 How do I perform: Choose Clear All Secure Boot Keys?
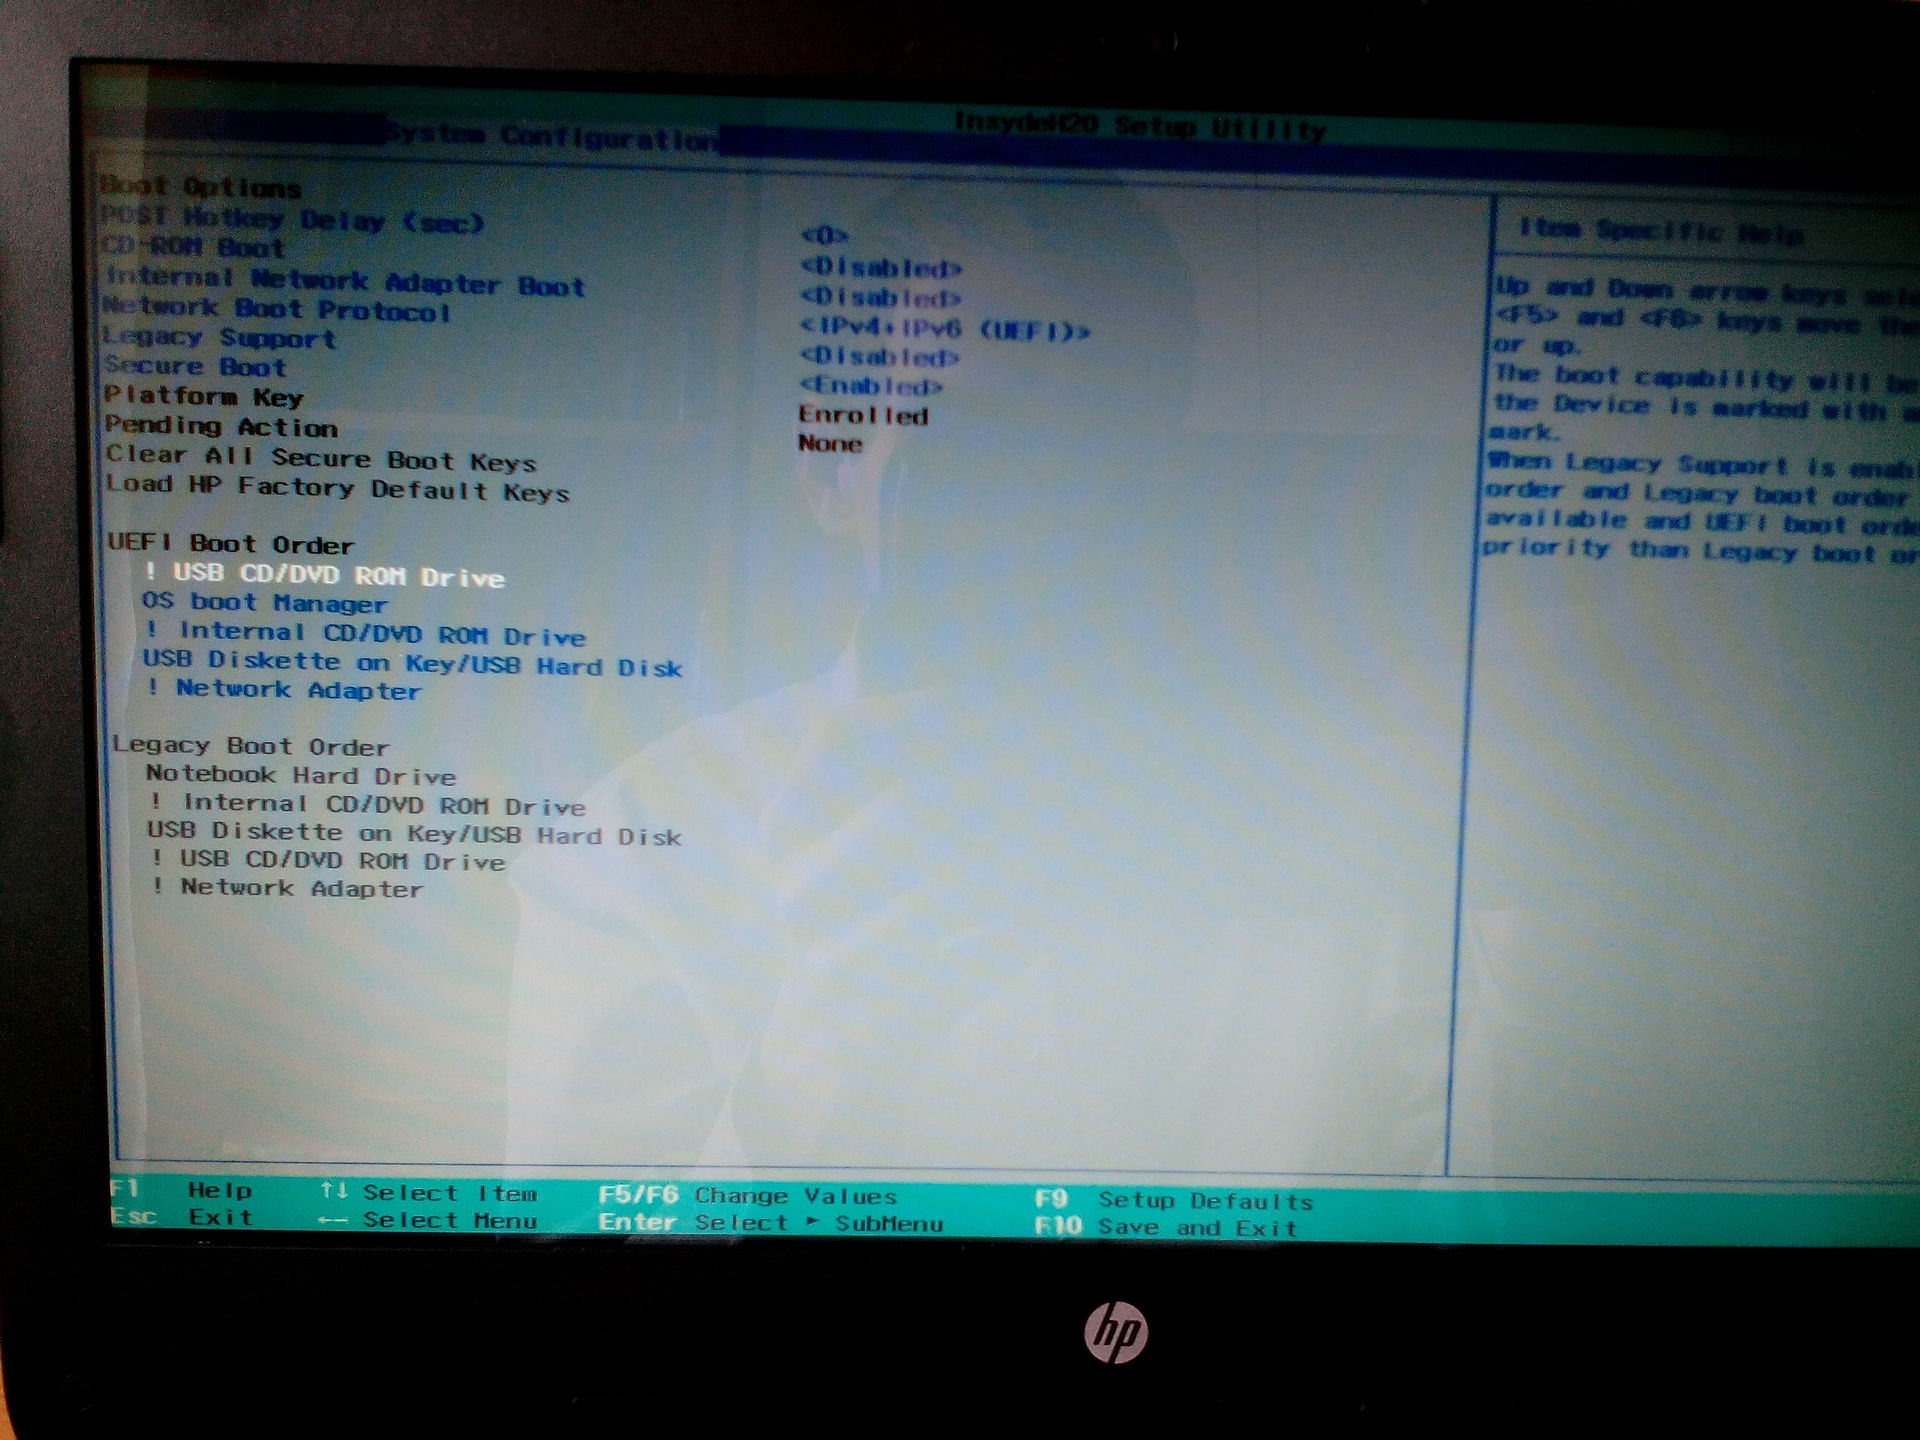click(x=321, y=458)
